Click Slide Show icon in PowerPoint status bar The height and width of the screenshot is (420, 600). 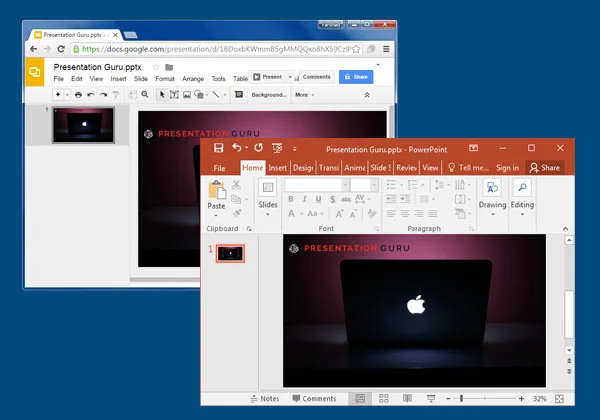coord(431,399)
